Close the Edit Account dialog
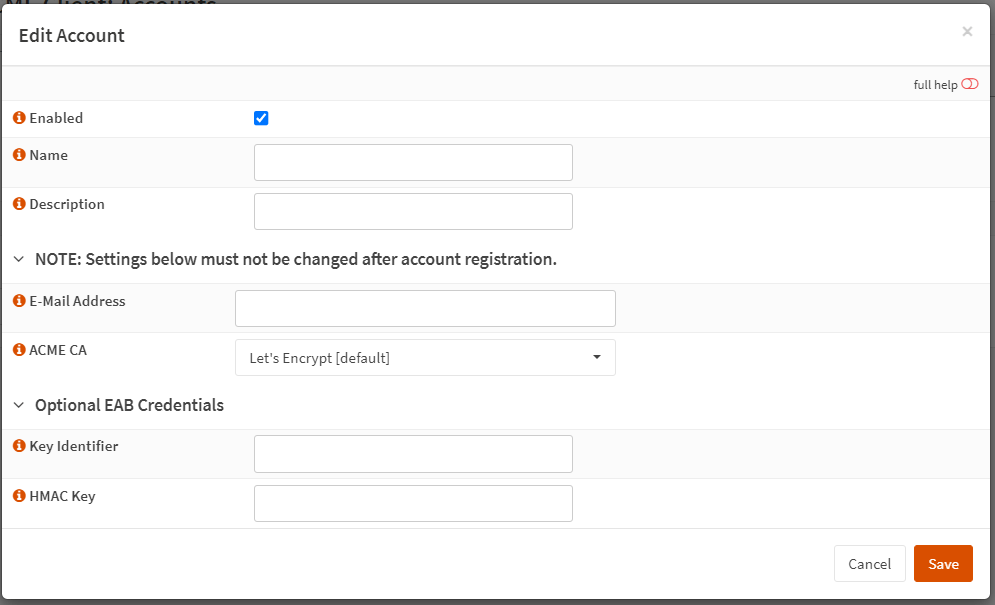Viewport: 995px width, 605px height. coord(967,32)
